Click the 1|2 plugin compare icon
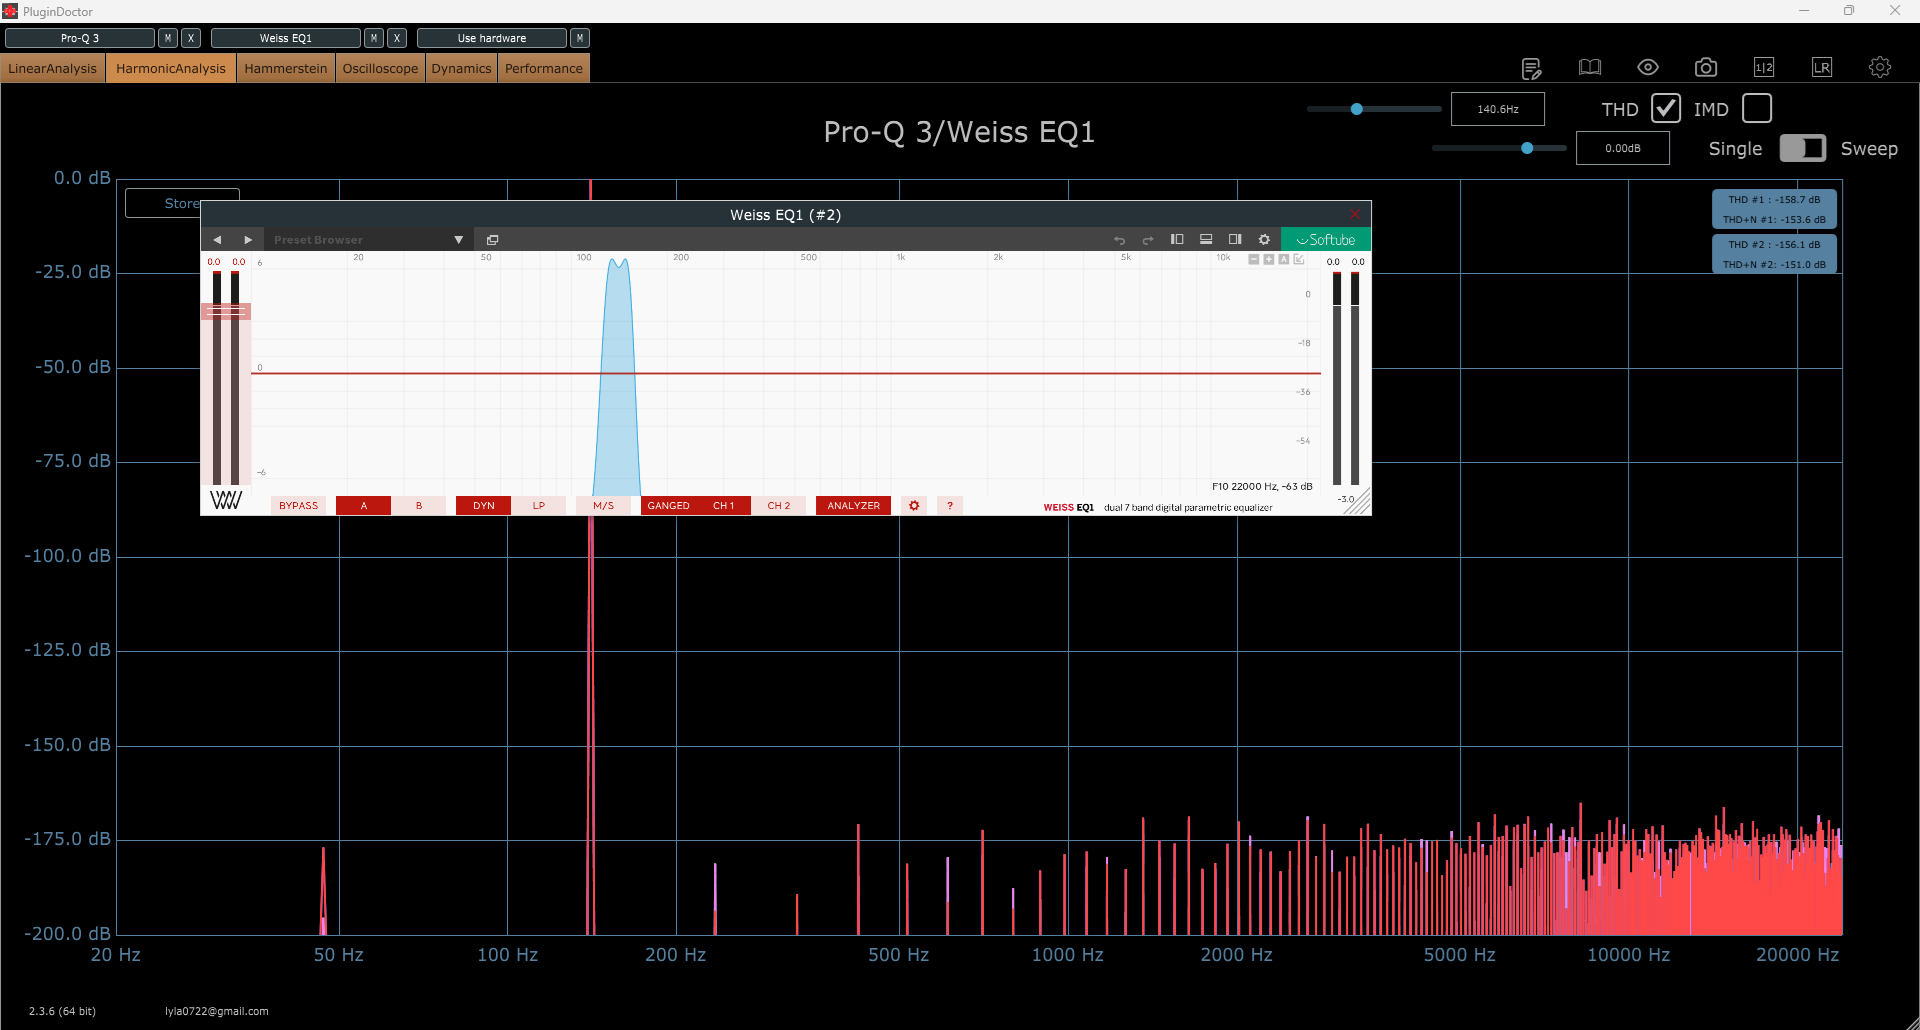 [x=1764, y=67]
